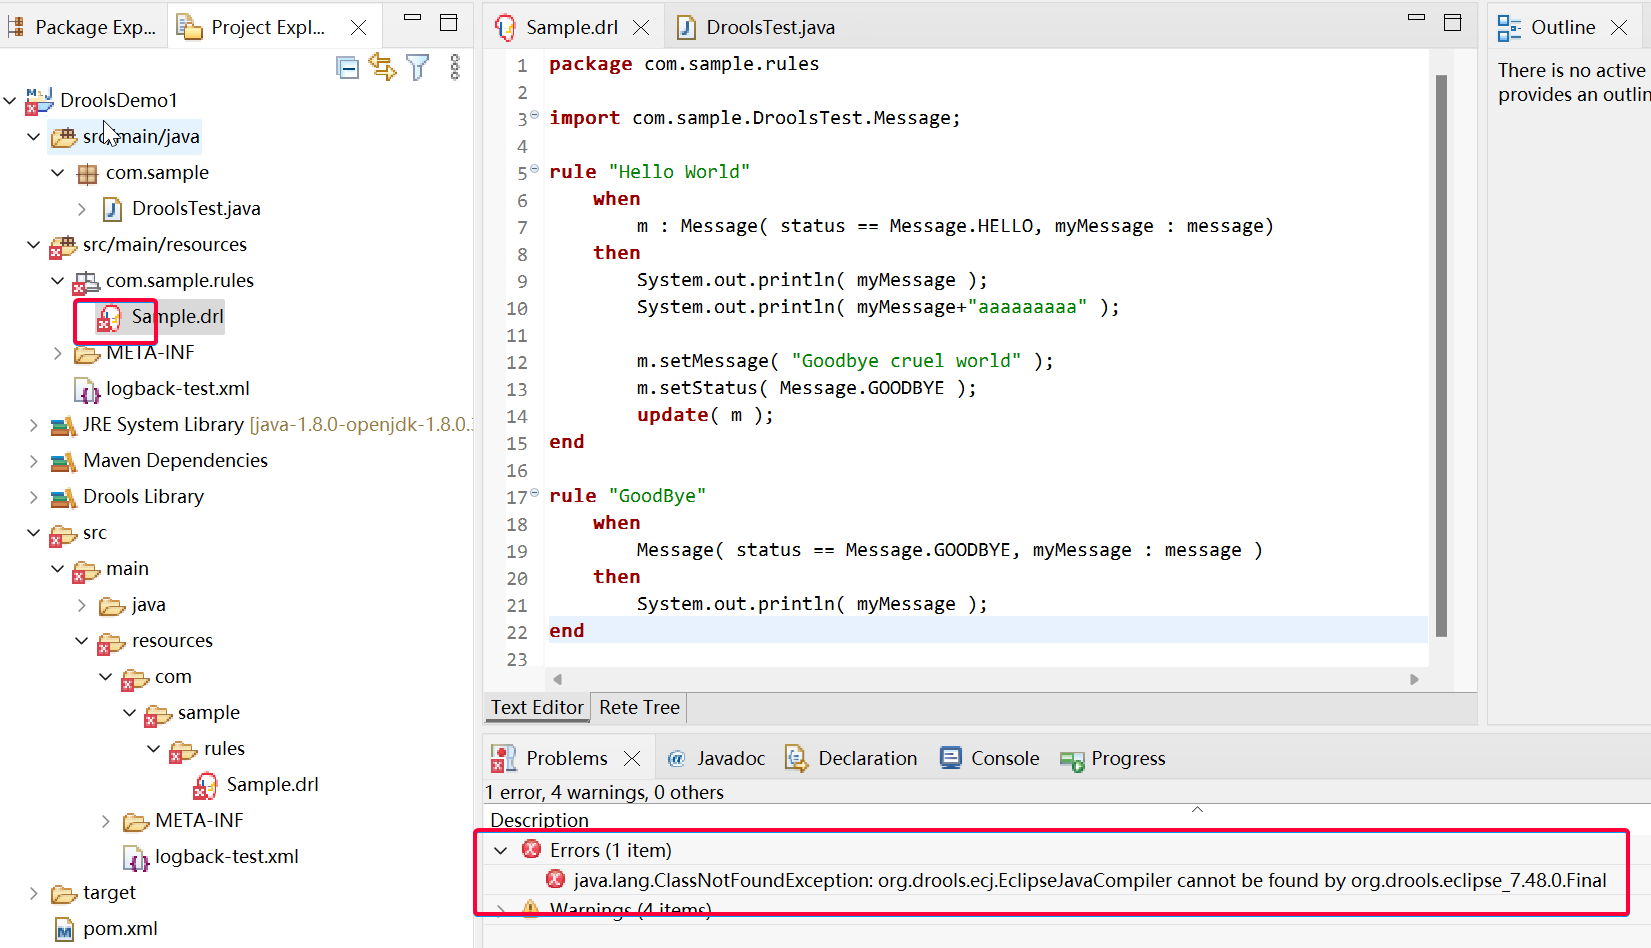1651x948 pixels.
Task: Click the horizontal scrollbar right arrow
Action: click(1414, 679)
